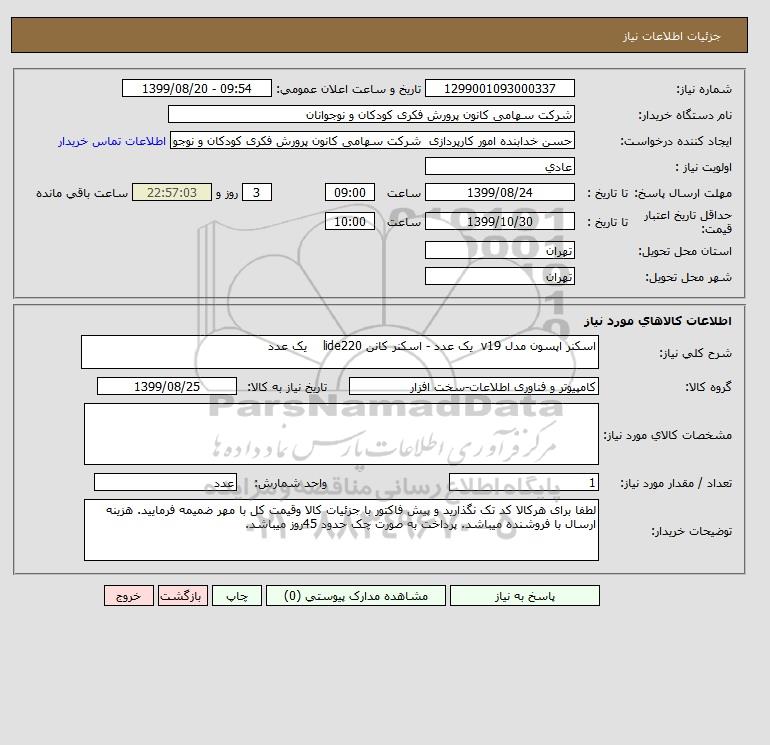Click the بازگشت back button
The image size is (770, 745).
click(183, 596)
